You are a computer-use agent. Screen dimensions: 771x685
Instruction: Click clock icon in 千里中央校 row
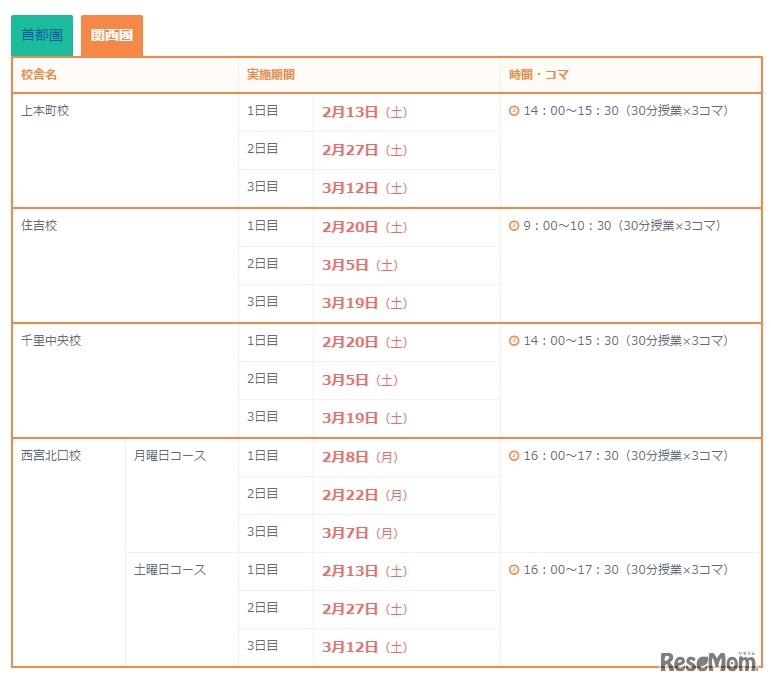coord(514,341)
